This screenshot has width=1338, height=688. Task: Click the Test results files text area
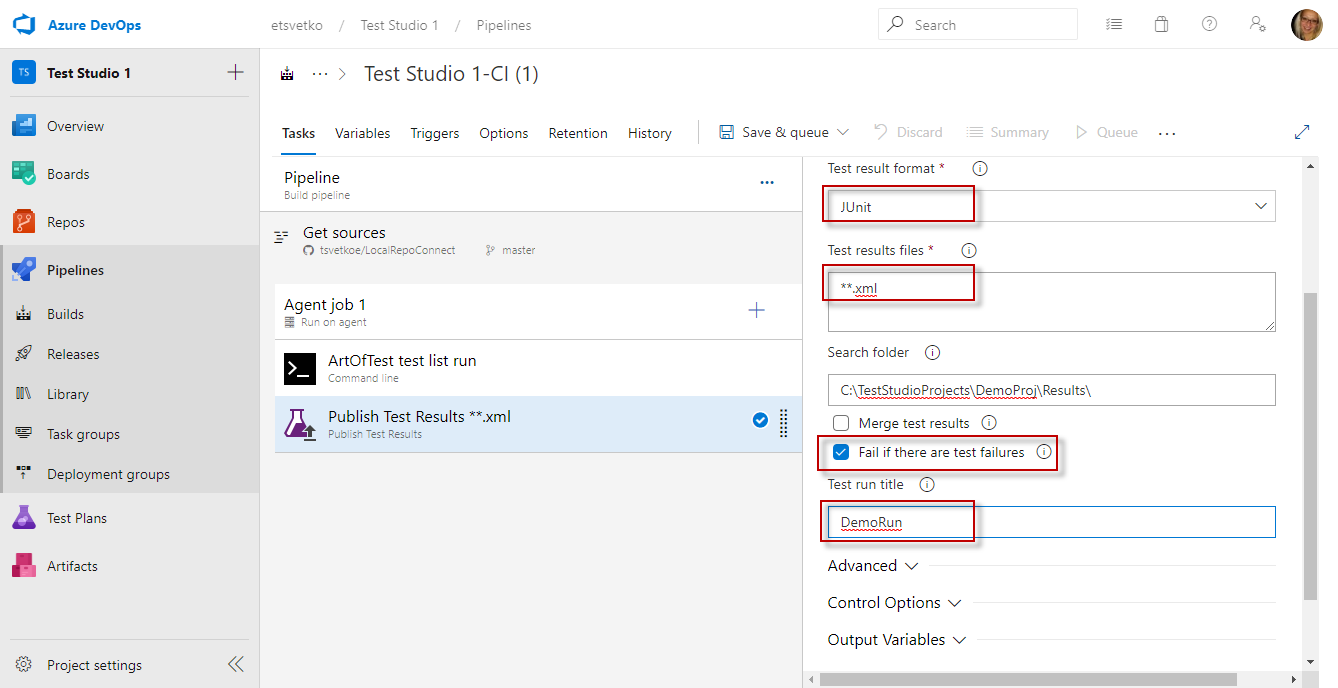pyautogui.click(x=1051, y=301)
